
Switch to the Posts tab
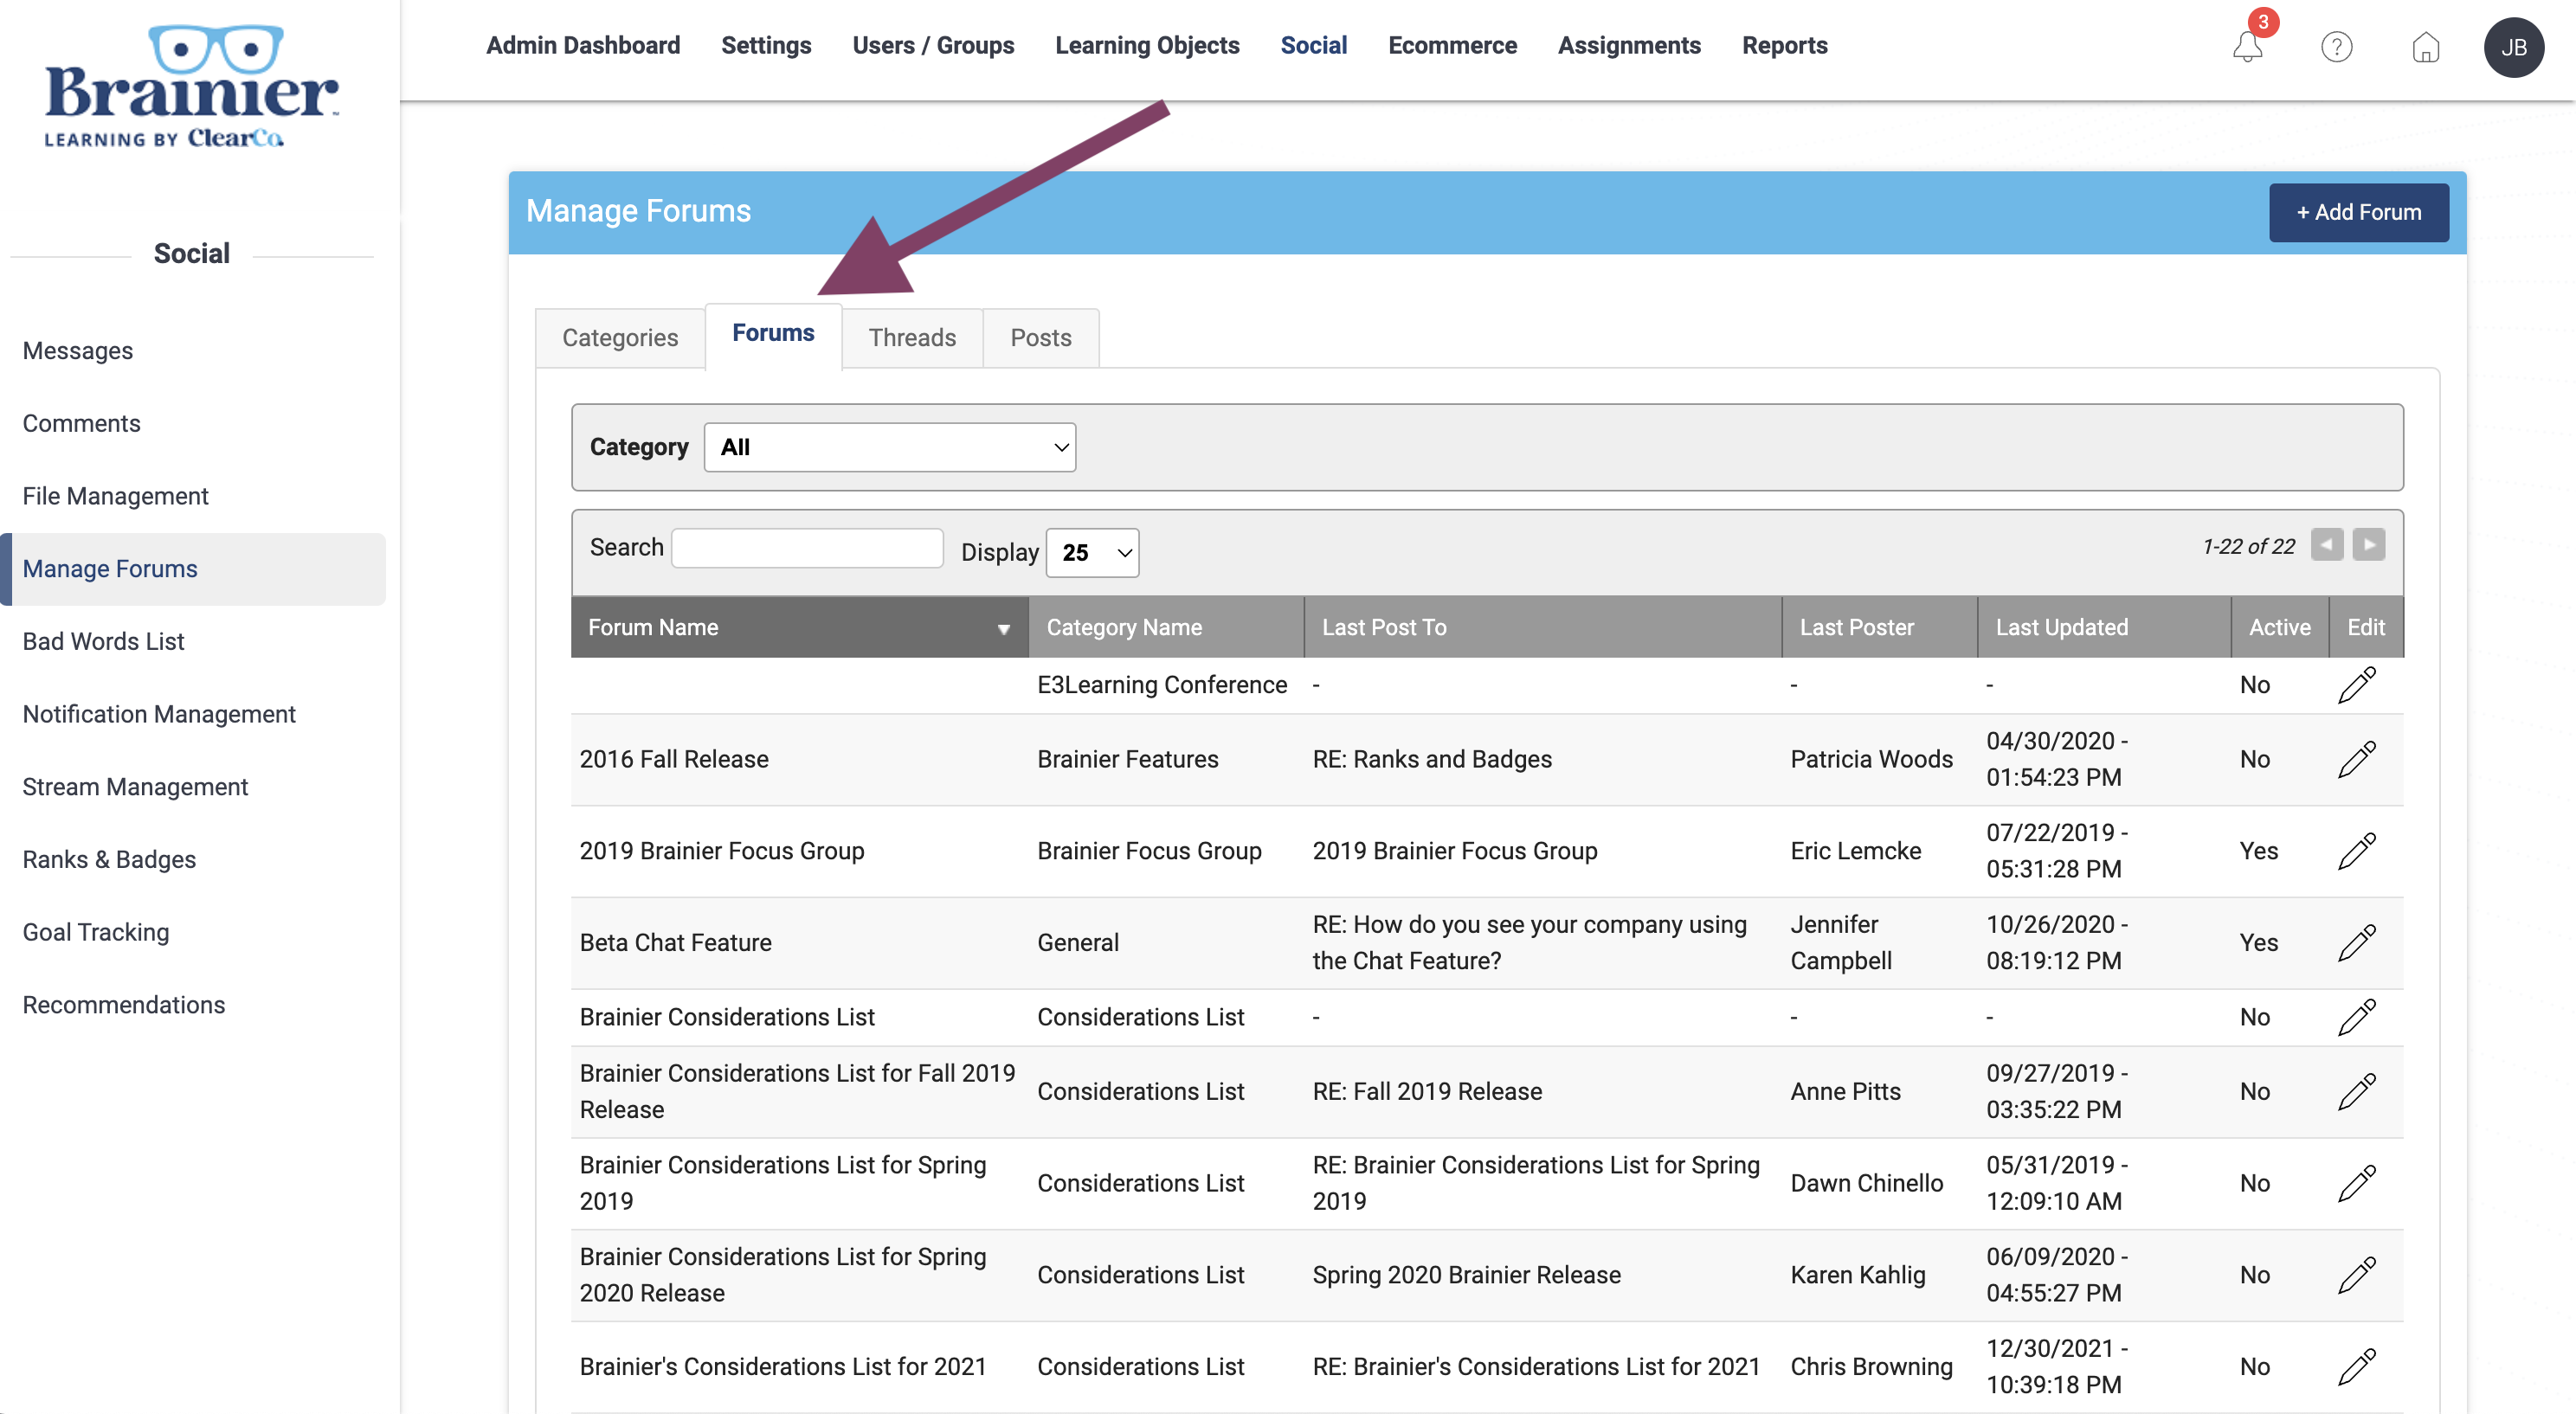[1040, 338]
